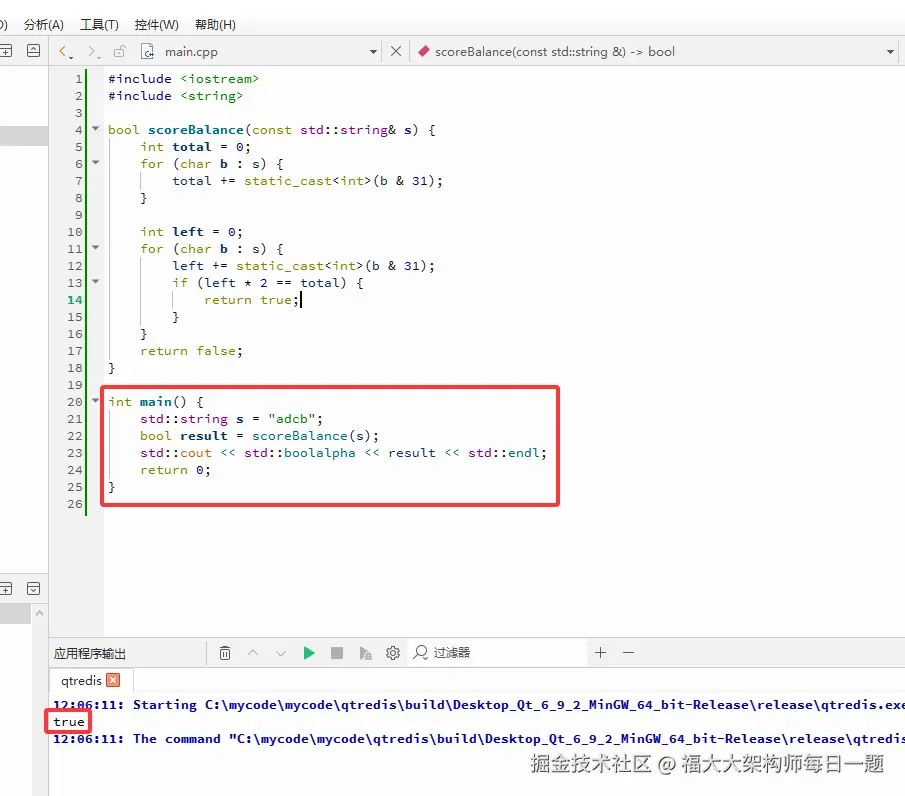
Task: Click the main.cpp file type icon
Action: pos(148,51)
